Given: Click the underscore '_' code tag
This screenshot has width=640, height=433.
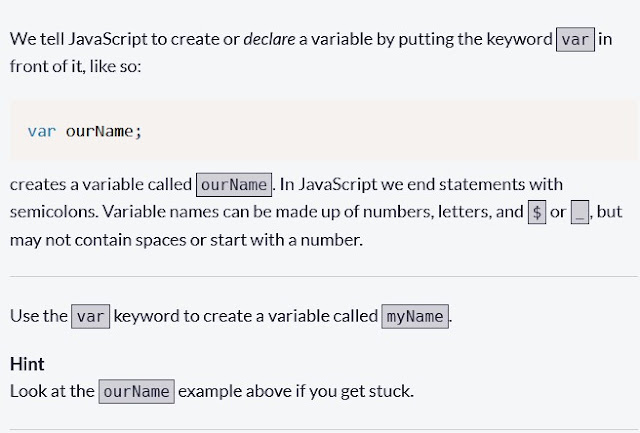Looking at the screenshot, I should 580,212.
